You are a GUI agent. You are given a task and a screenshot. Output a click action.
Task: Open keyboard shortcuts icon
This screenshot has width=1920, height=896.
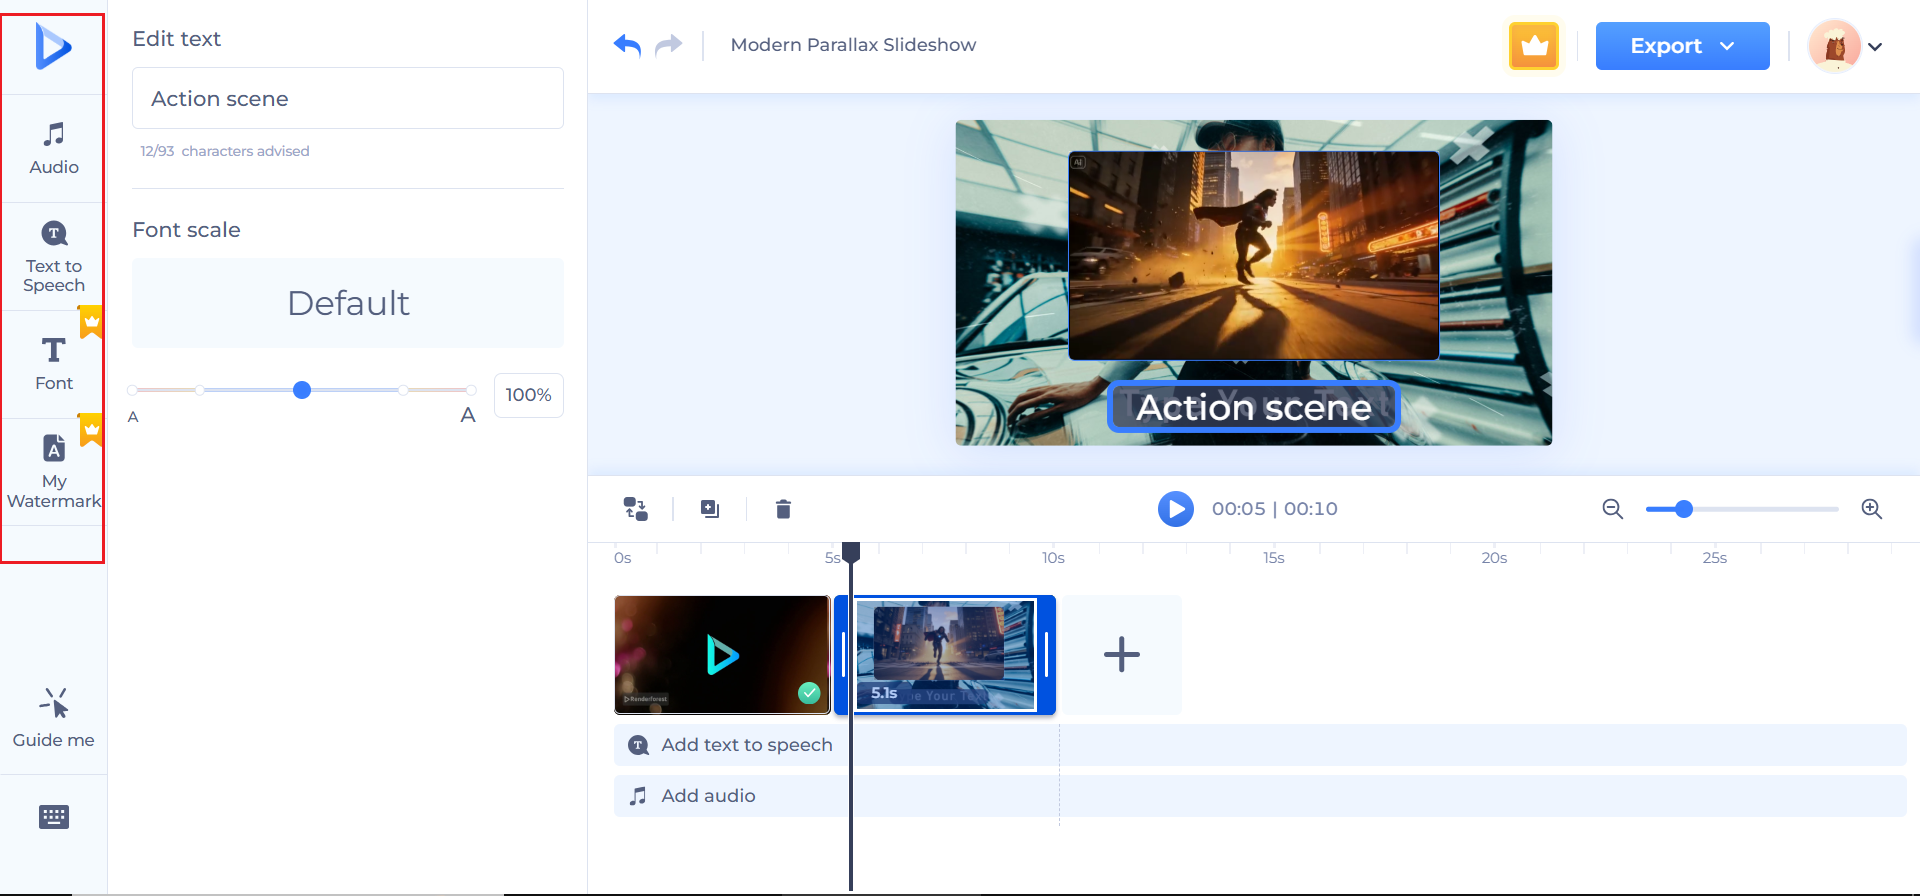click(54, 817)
